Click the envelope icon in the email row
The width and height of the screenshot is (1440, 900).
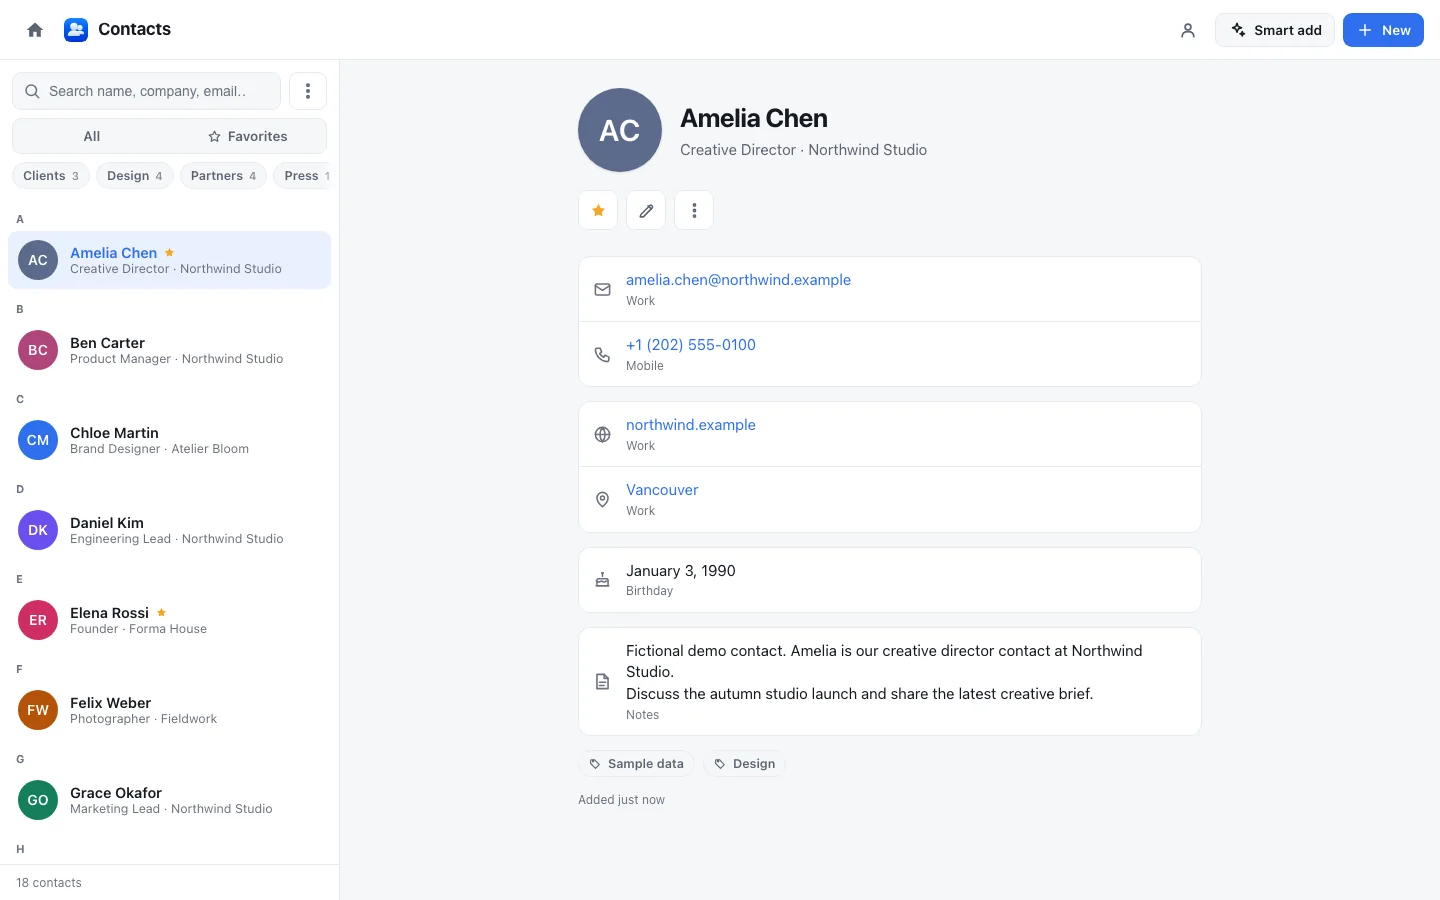602,289
